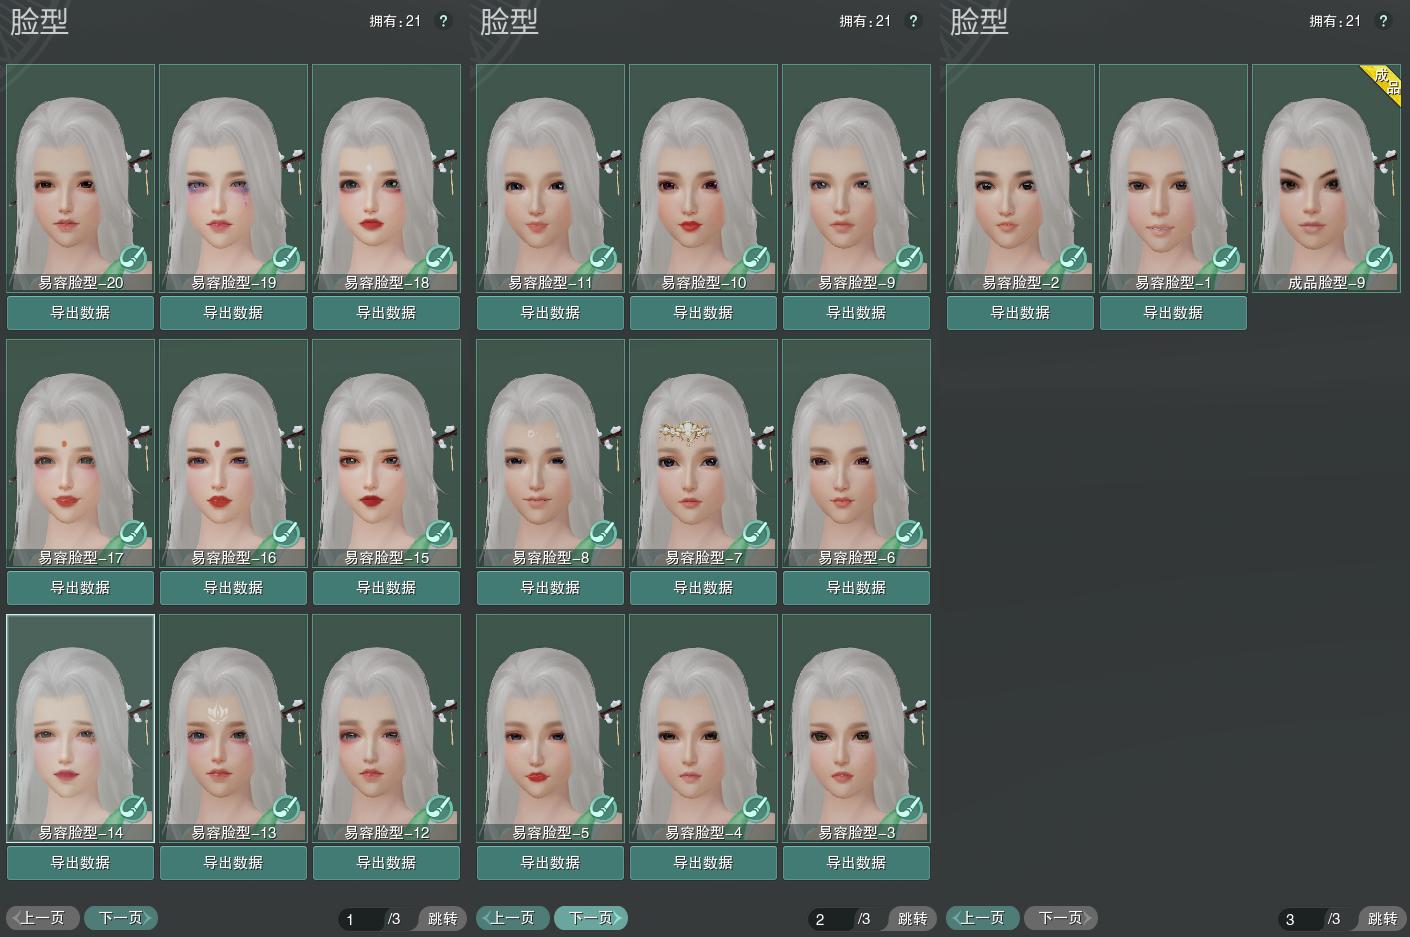Export data for 易容脸型-12

click(386, 863)
